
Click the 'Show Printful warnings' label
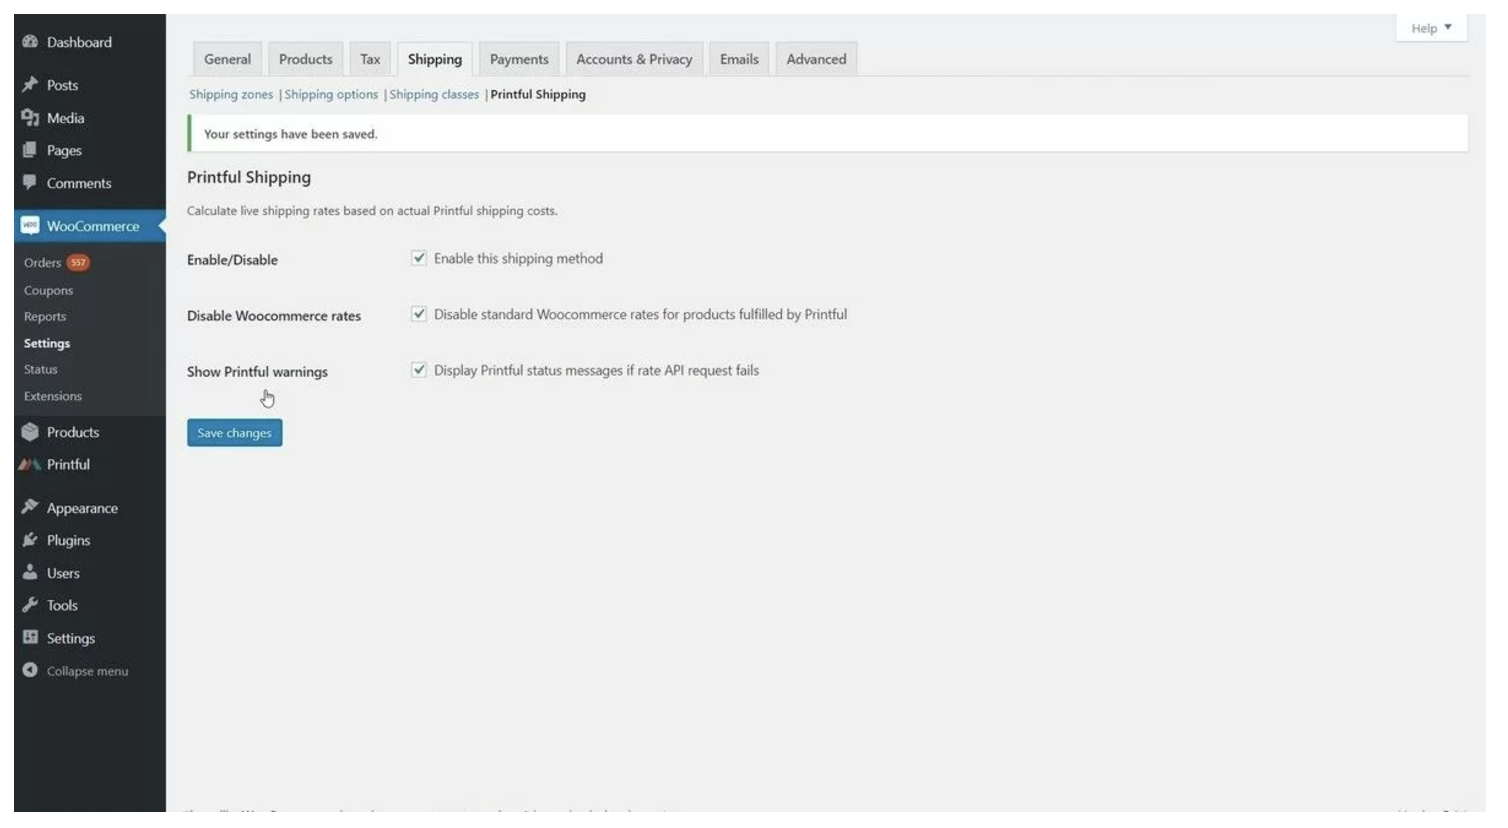[257, 372]
